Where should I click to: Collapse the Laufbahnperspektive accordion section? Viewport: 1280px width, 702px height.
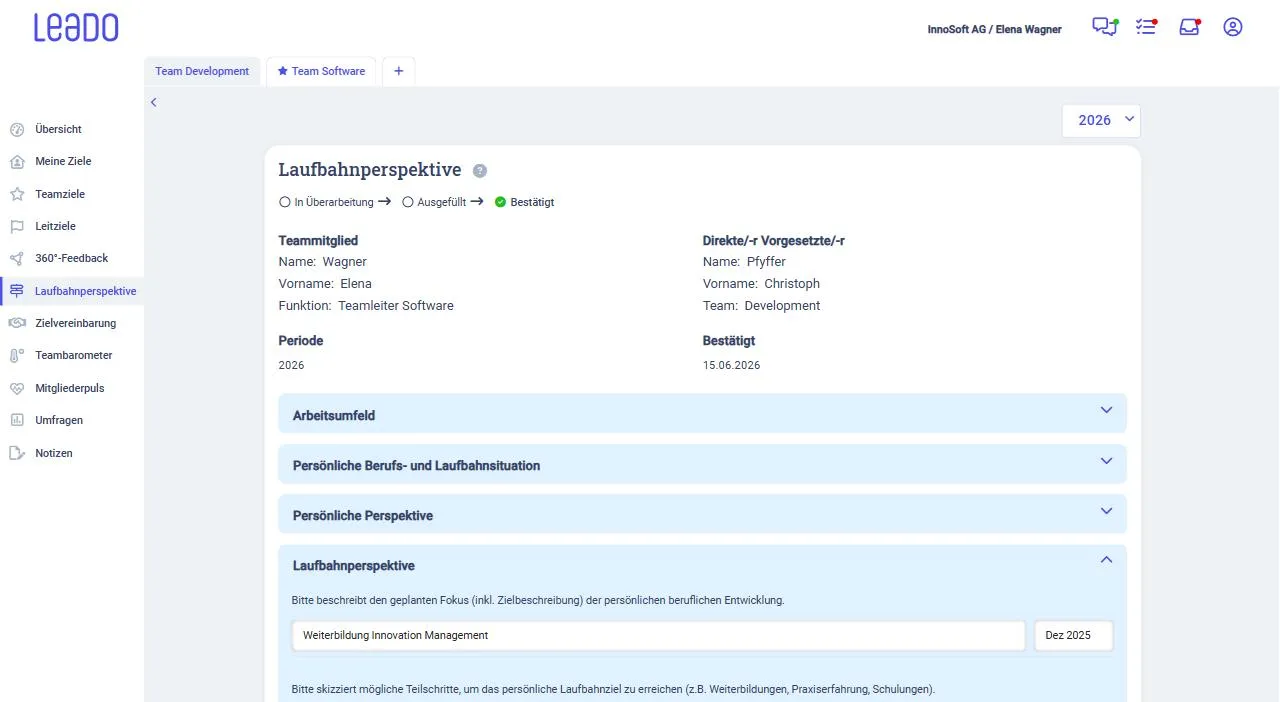pos(1106,560)
